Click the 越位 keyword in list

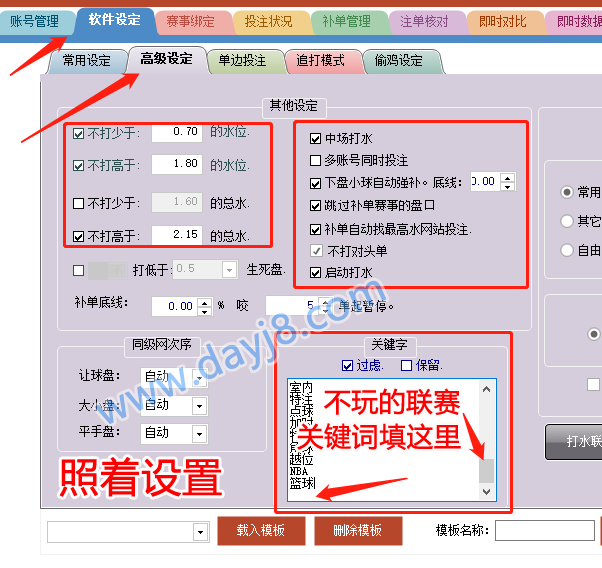click(301, 459)
